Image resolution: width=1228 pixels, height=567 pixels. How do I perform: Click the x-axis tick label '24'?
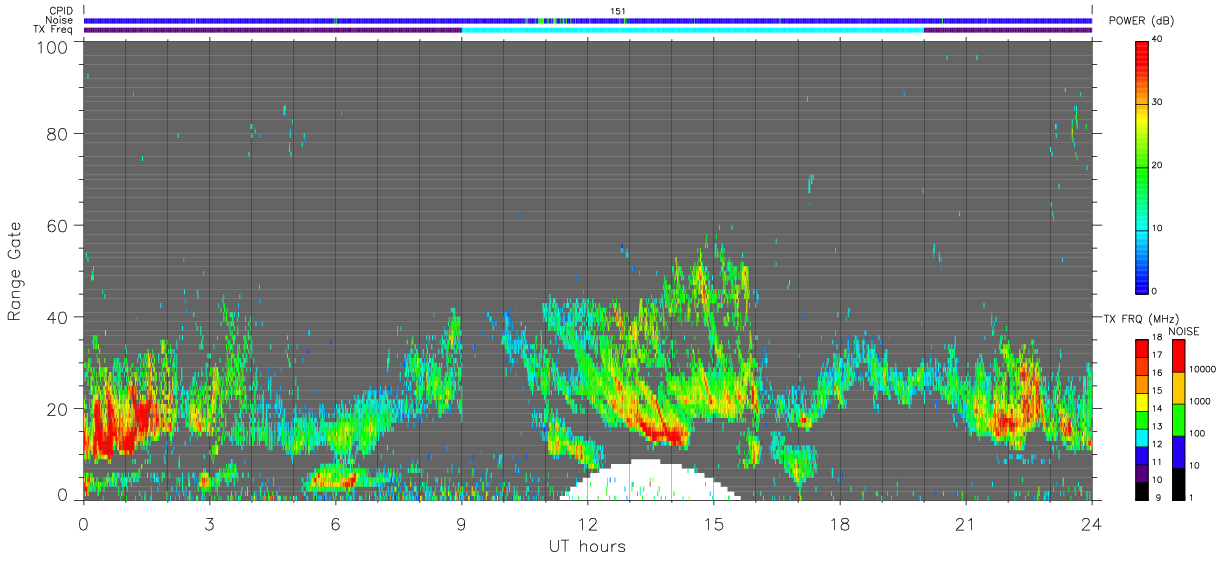[x=1091, y=524]
